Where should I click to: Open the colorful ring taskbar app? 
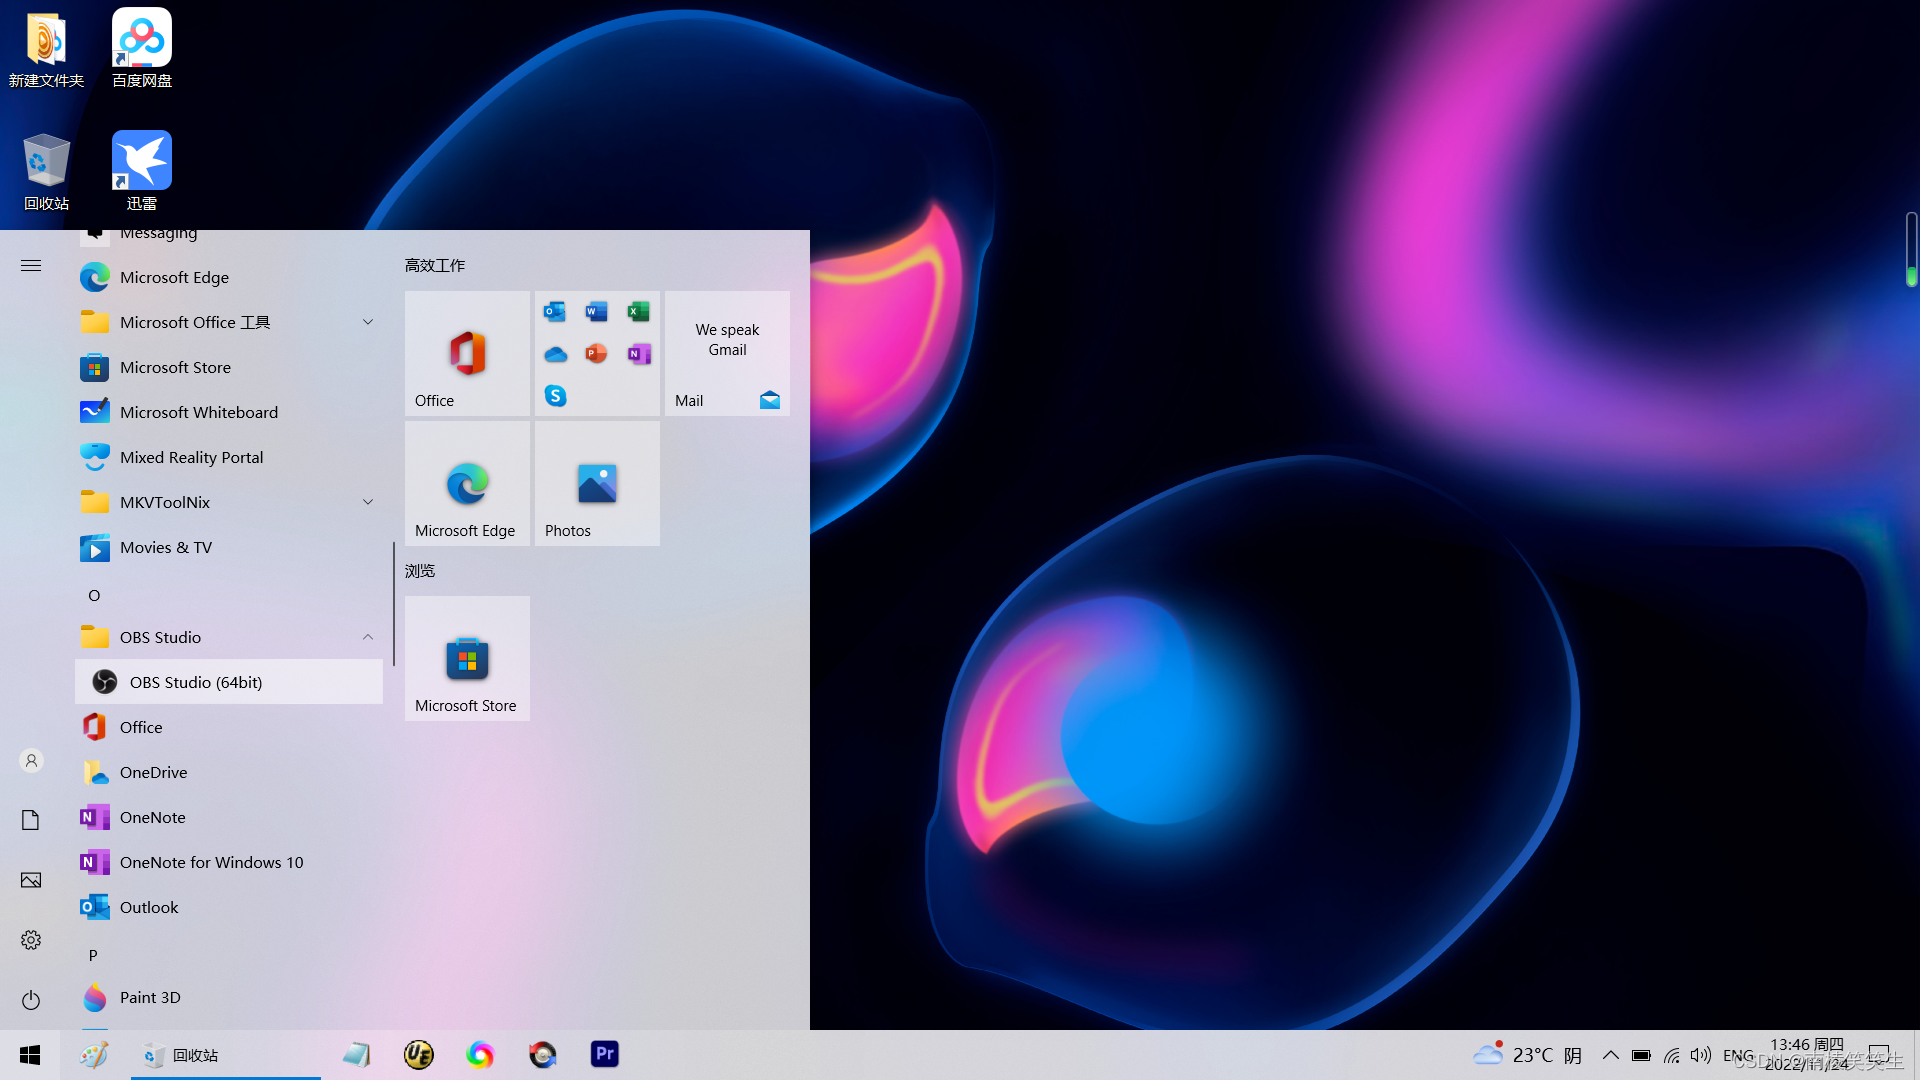click(x=481, y=1055)
